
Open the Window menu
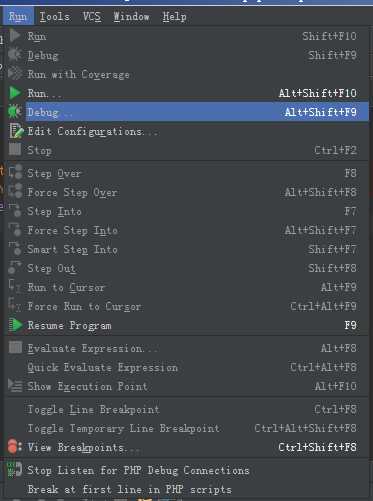point(131,16)
